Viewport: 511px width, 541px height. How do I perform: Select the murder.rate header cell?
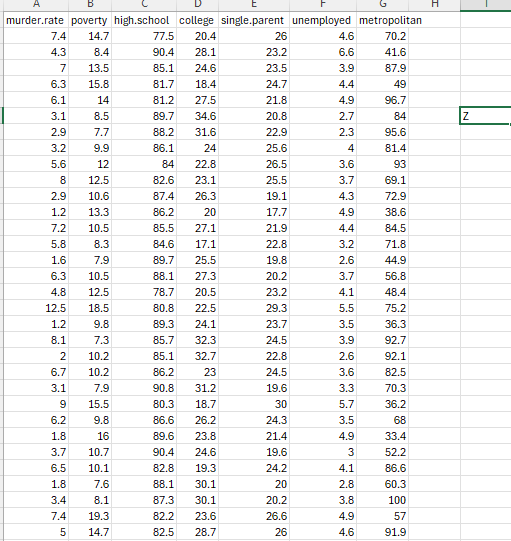coord(36,20)
